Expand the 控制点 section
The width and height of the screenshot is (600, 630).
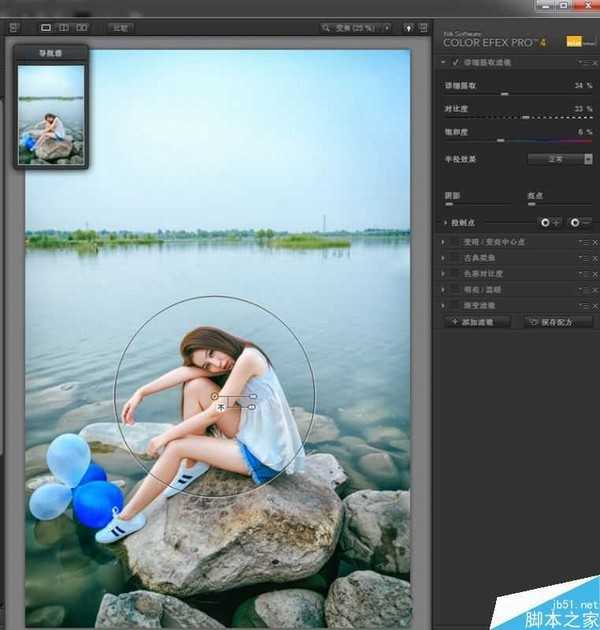click(x=446, y=223)
